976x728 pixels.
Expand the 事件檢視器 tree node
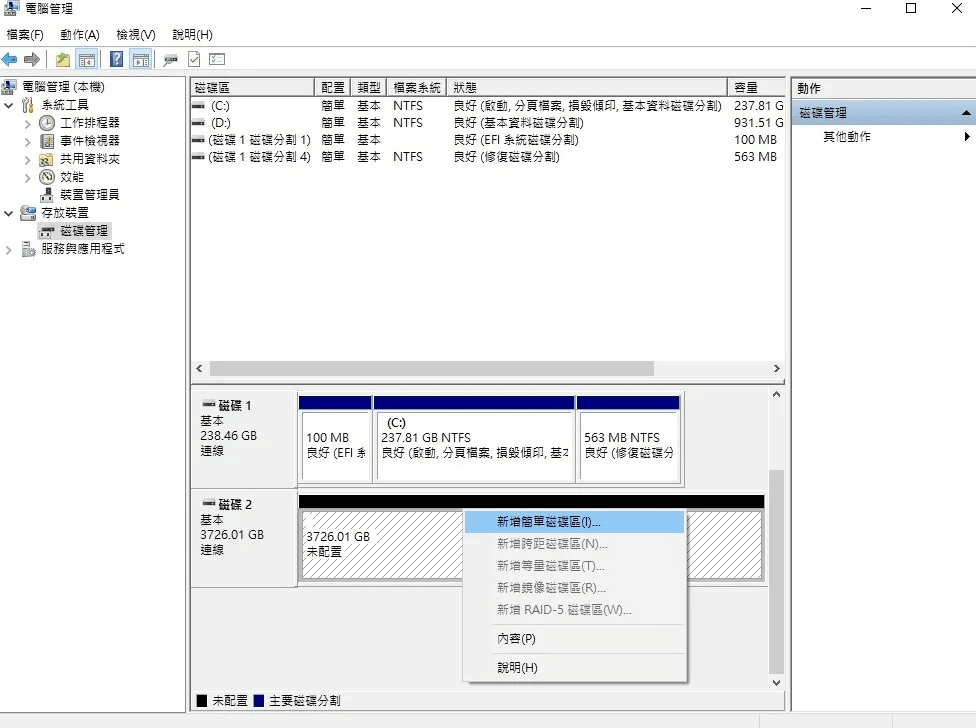click(x=27, y=142)
